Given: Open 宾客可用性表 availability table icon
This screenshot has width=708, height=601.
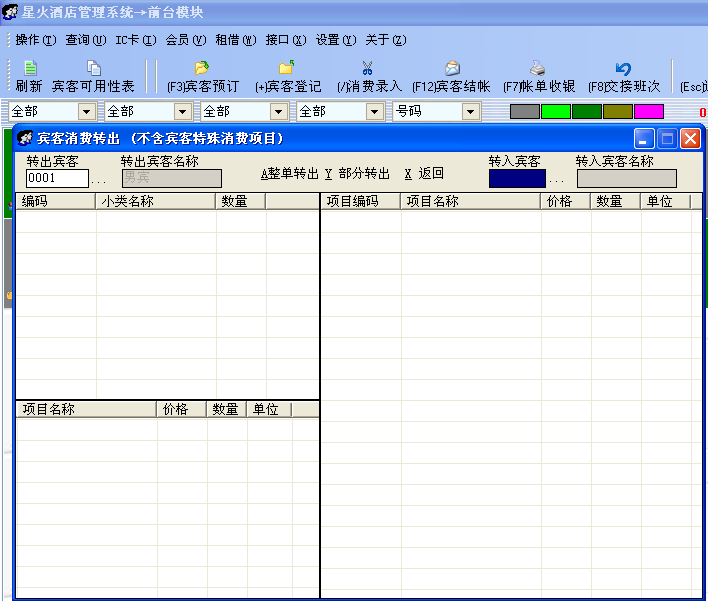Looking at the screenshot, I should tap(93, 68).
